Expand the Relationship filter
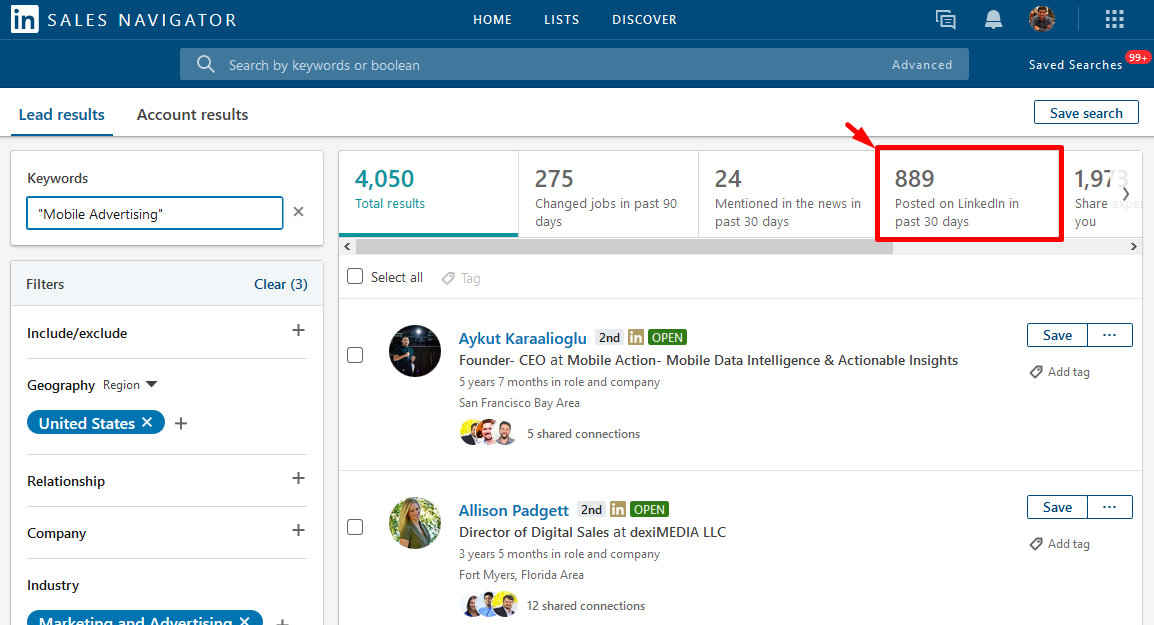The image size is (1154, 625). pyautogui.click(x=298, y=479)
